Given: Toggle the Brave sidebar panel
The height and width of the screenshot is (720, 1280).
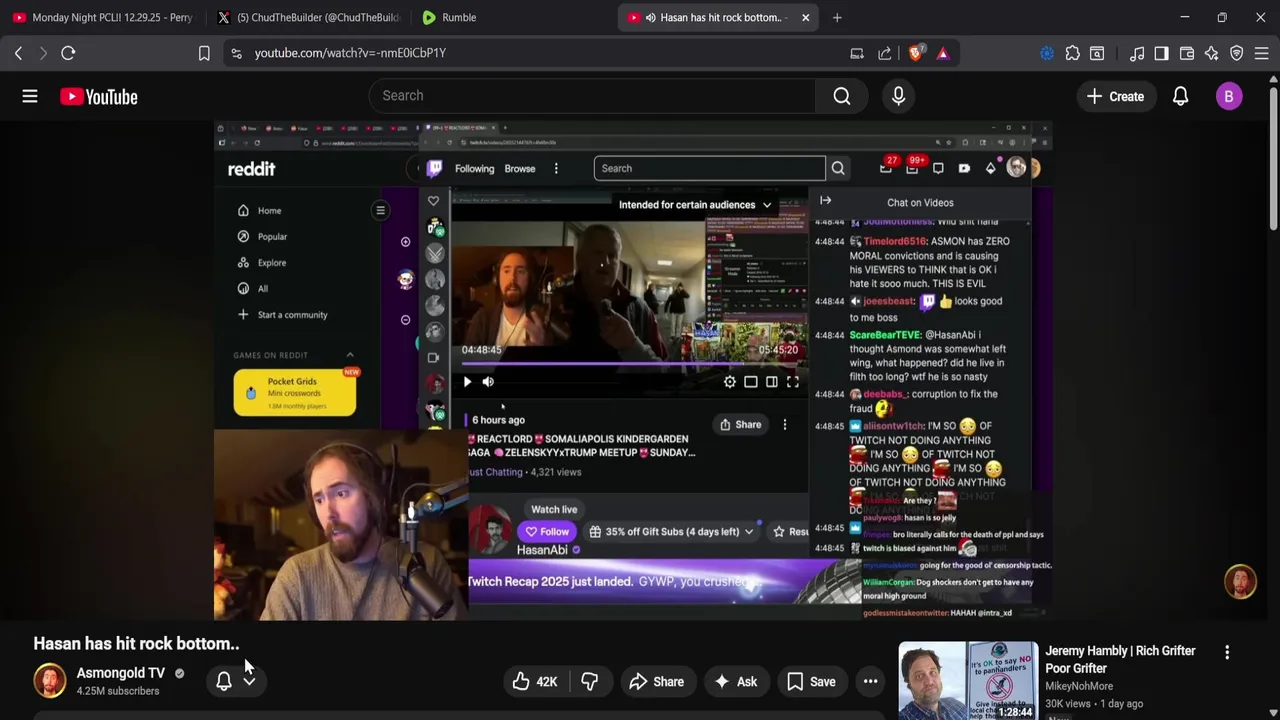Looking at the screenshot, I should [1161, 53].
